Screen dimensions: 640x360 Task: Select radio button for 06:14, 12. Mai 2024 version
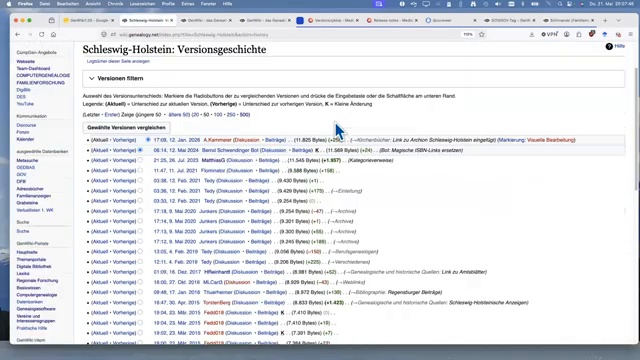140,150
